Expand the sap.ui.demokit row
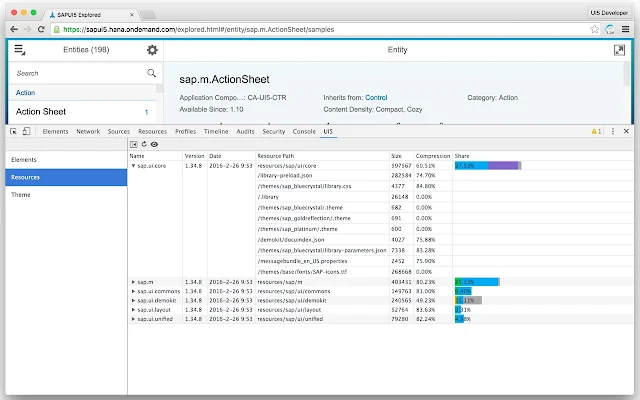640x400 pixels. pyautogui.click(x=133, y=300)
